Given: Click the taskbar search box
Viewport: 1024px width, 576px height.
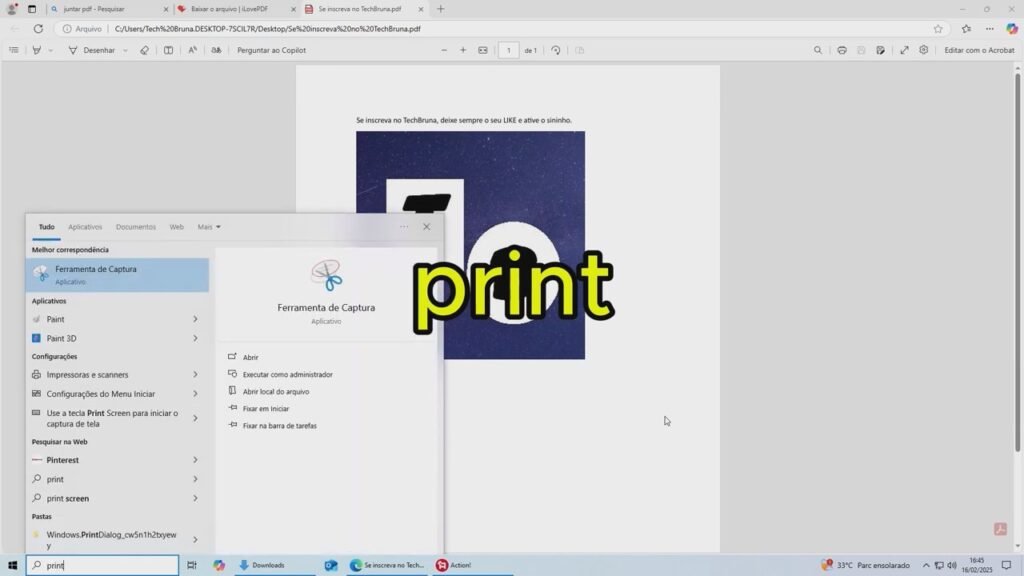Looking at the screenshot, I should click(x=103, y=566).
